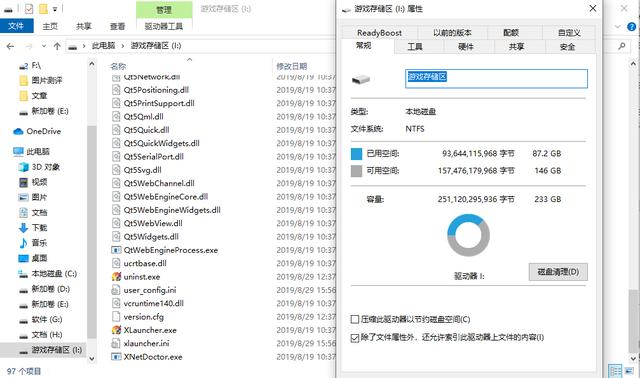The width and height of the screenshot is (640, 378).
Task: Click the properties checkmark quick-access icon
Action: [29, 9]
